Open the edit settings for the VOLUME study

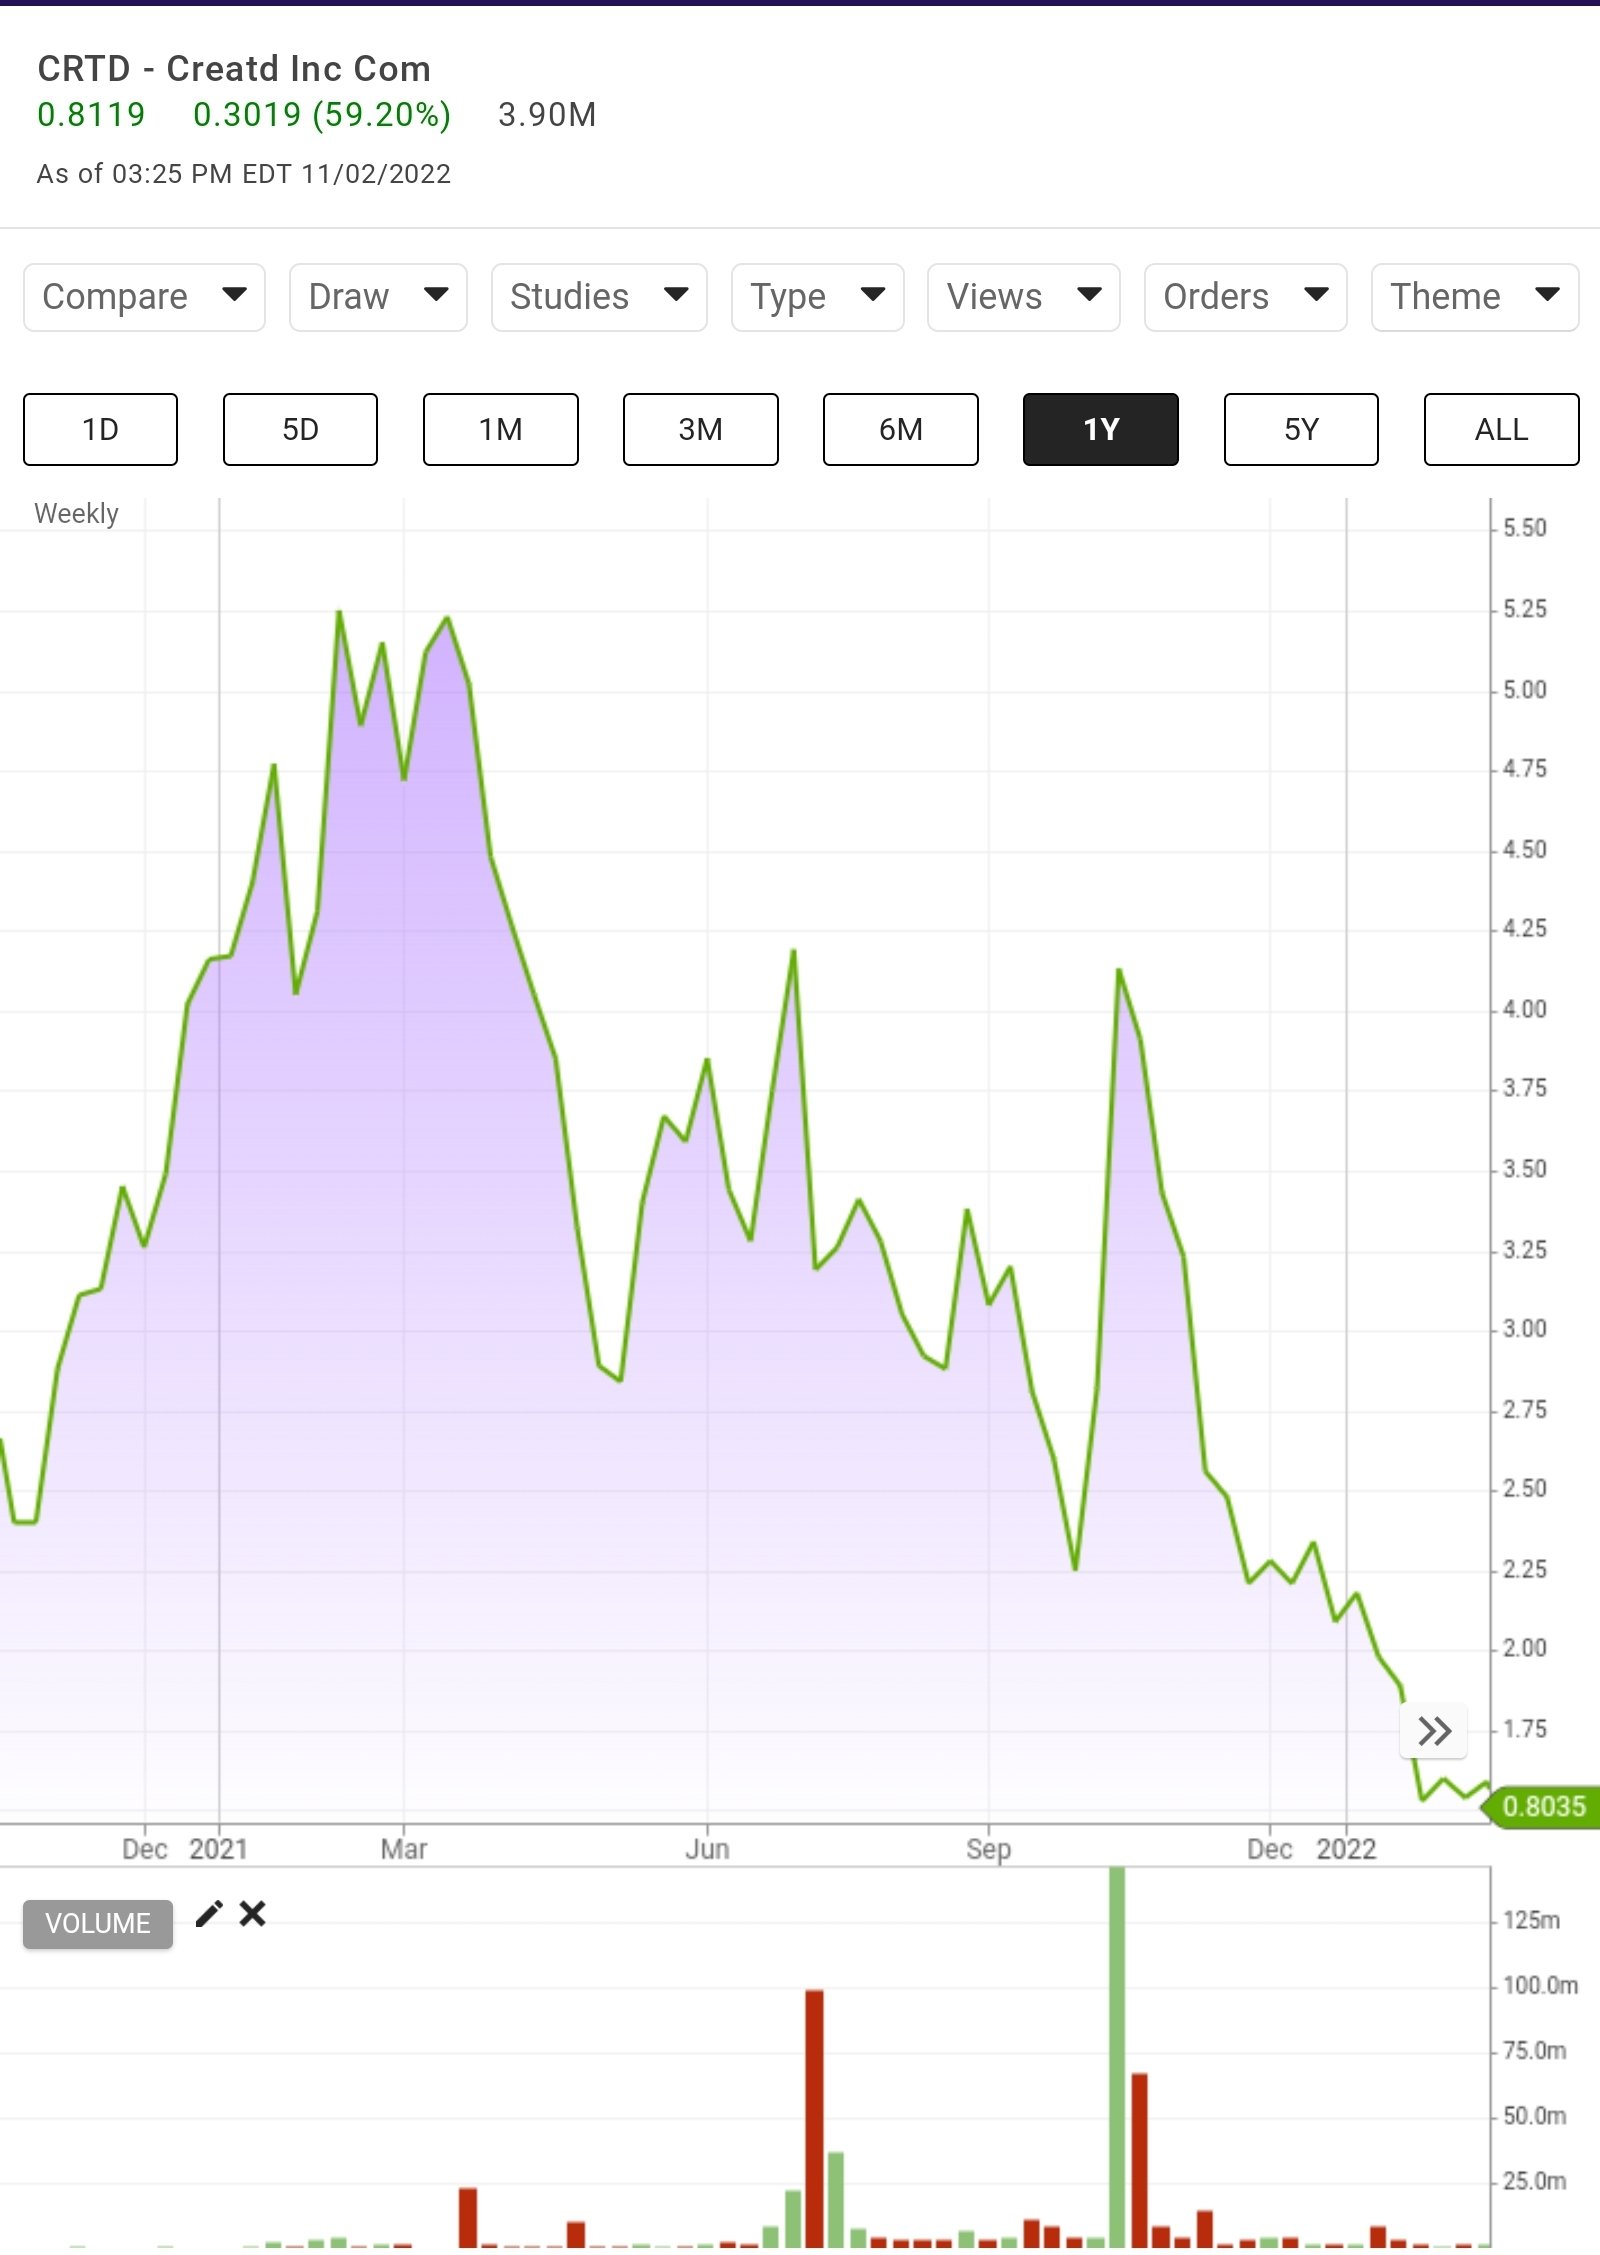[210, 1914]
